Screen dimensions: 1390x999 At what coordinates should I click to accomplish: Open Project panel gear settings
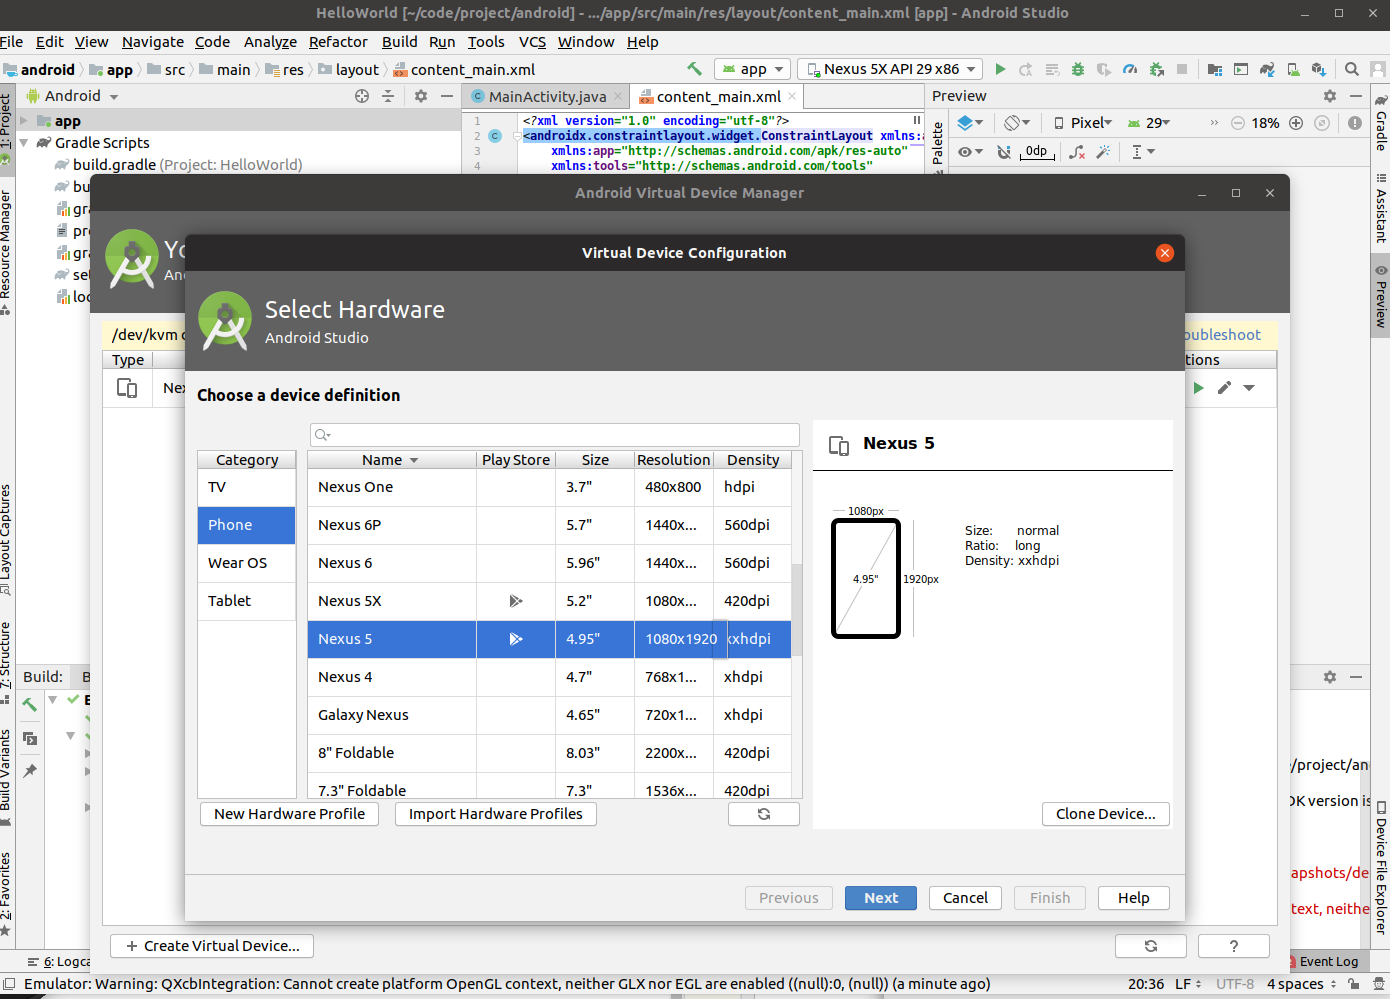coord(421,96)
